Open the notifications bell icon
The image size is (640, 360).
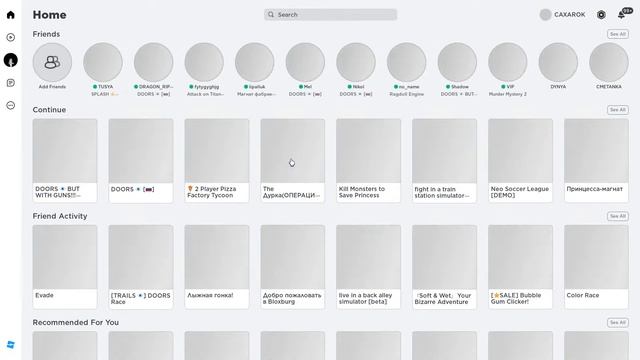tap(621, 15)
